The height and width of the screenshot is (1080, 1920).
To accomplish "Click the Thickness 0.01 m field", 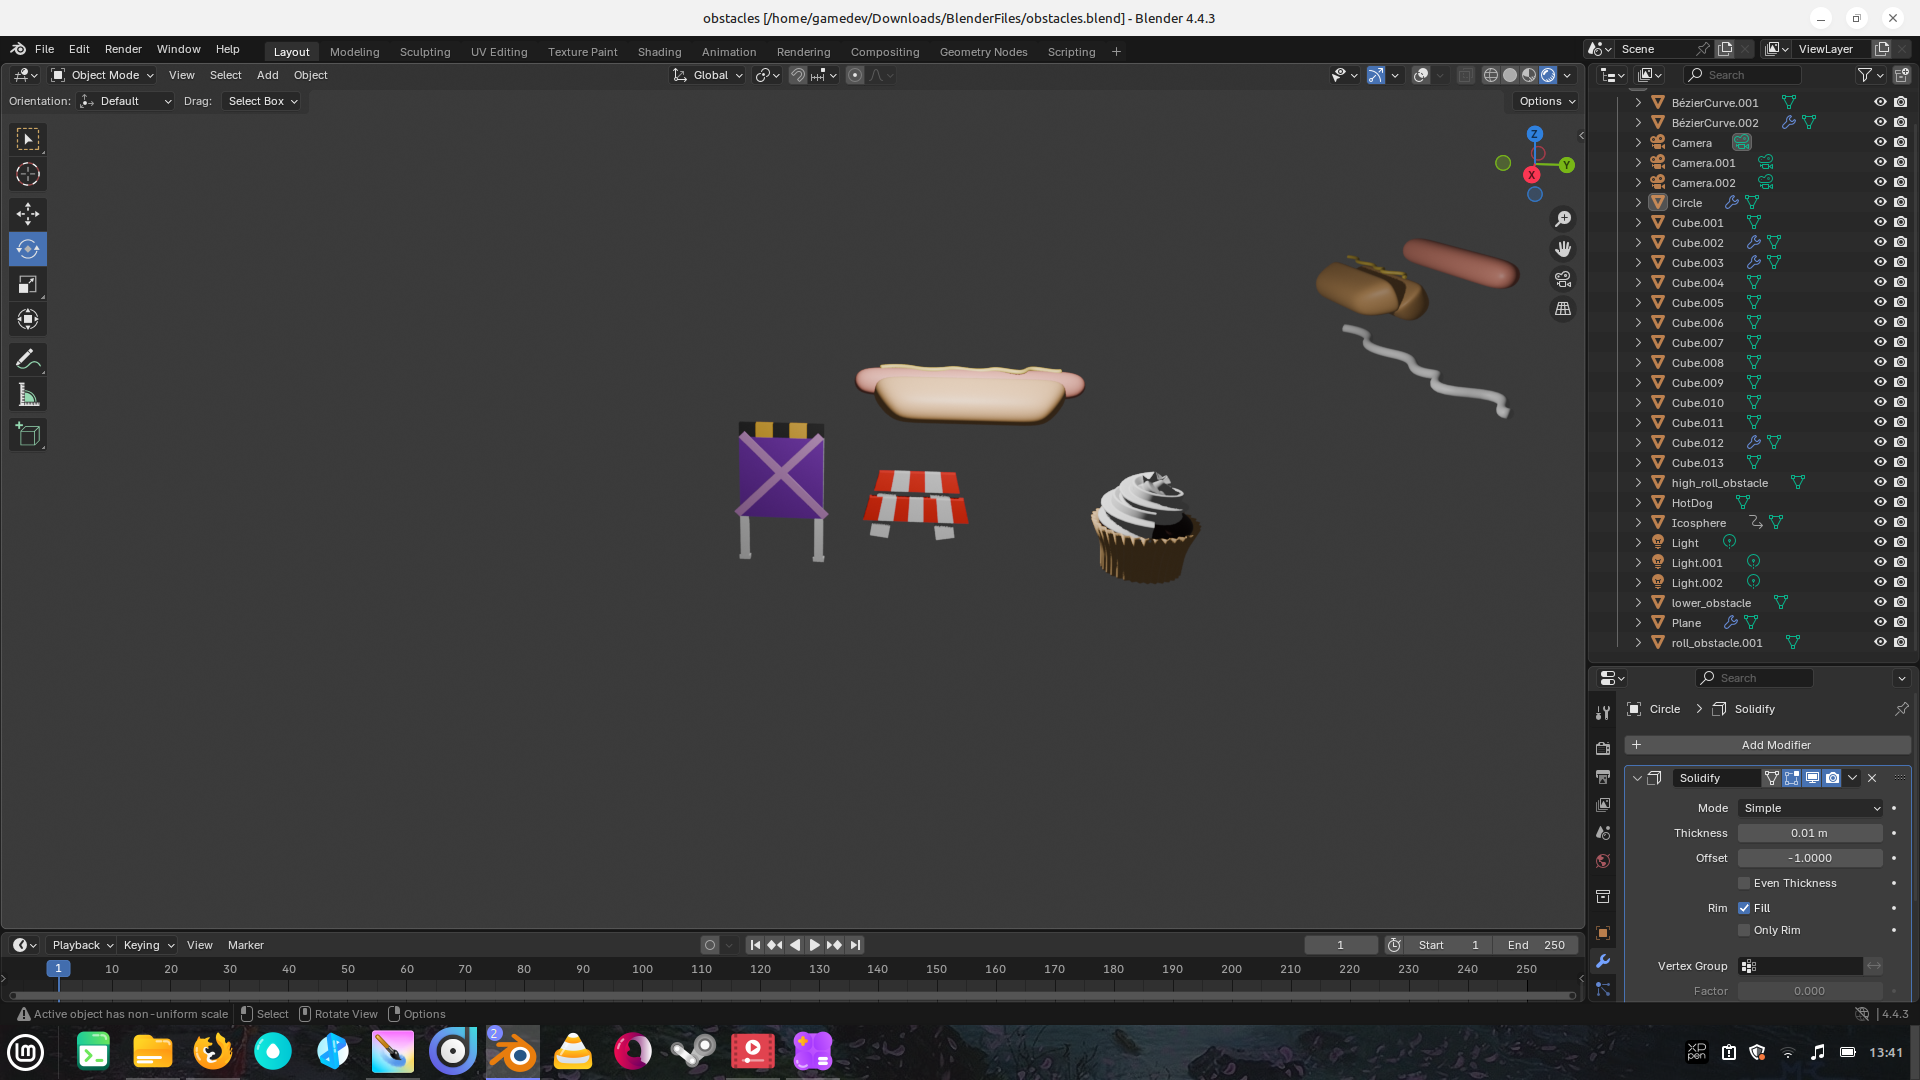I will point(1810,833).
